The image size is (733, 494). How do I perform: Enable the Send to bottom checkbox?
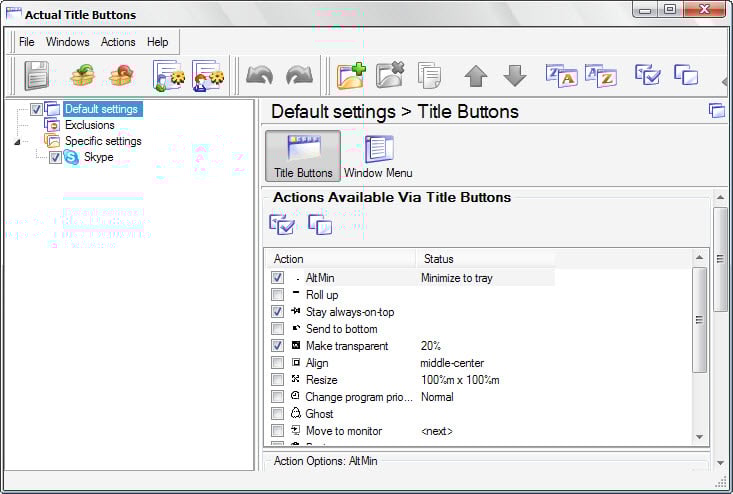click(277, 329)
